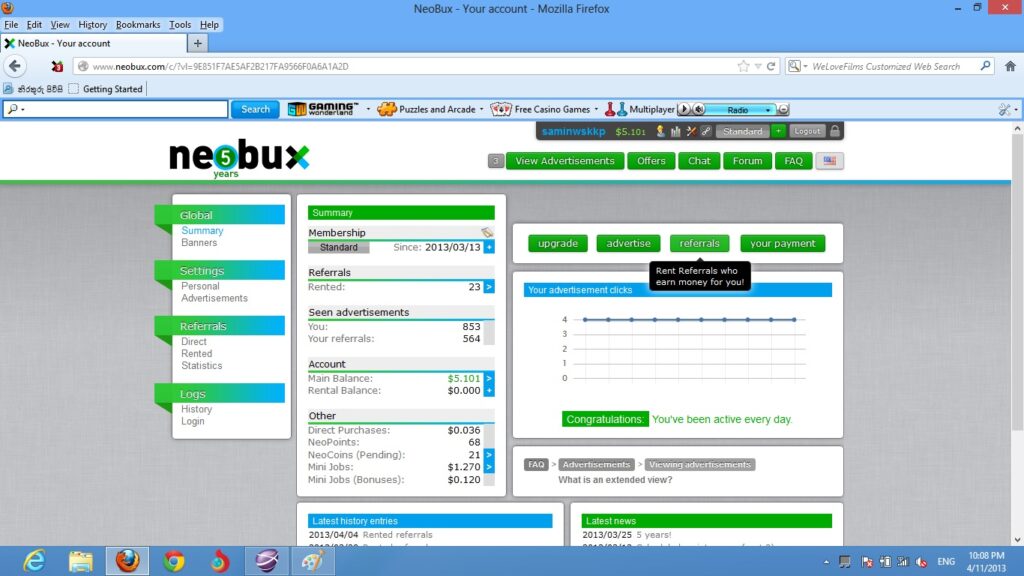Launch Google Chrome from the taskbar
Viewport: 1024px width, 576px height.
(x=174, y=561)
